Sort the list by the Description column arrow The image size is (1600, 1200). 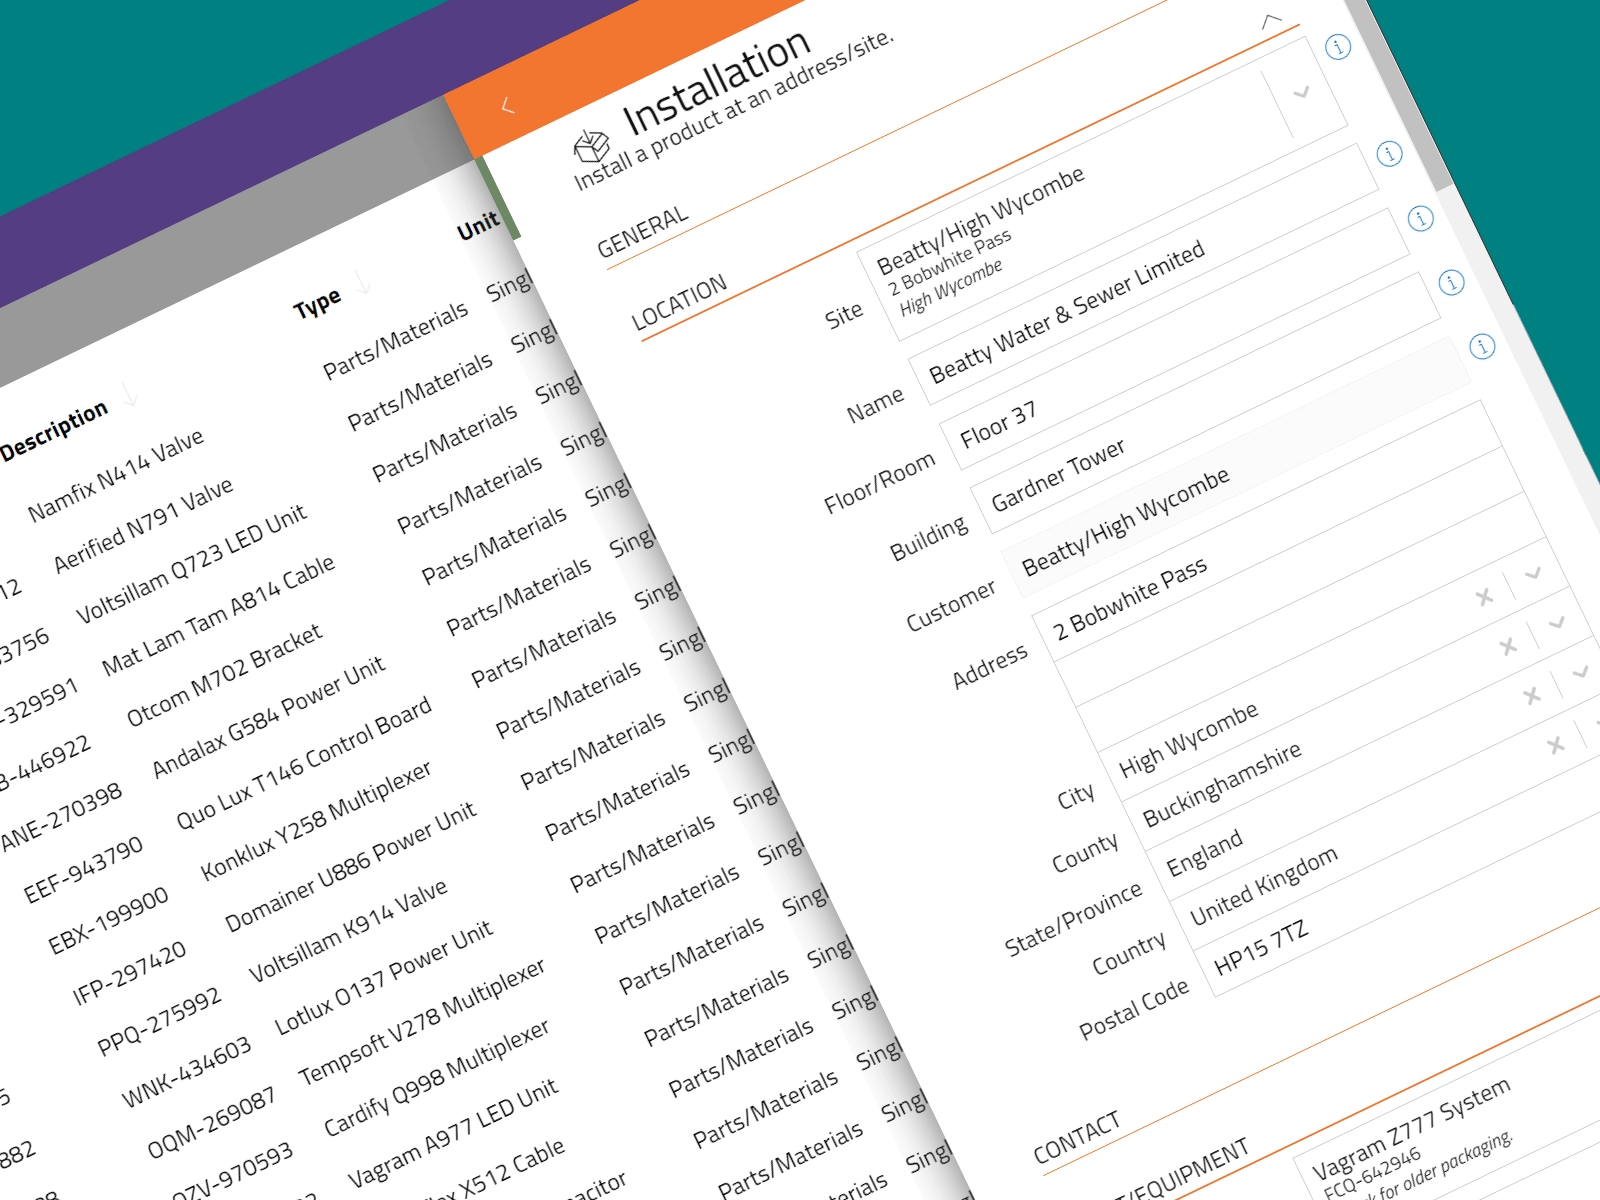pos(130,394)
